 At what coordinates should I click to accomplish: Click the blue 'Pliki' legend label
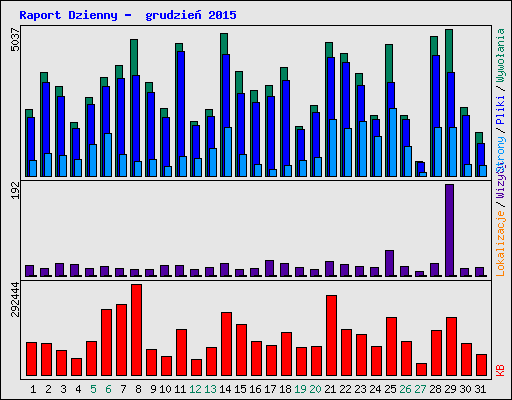point(501,110)
